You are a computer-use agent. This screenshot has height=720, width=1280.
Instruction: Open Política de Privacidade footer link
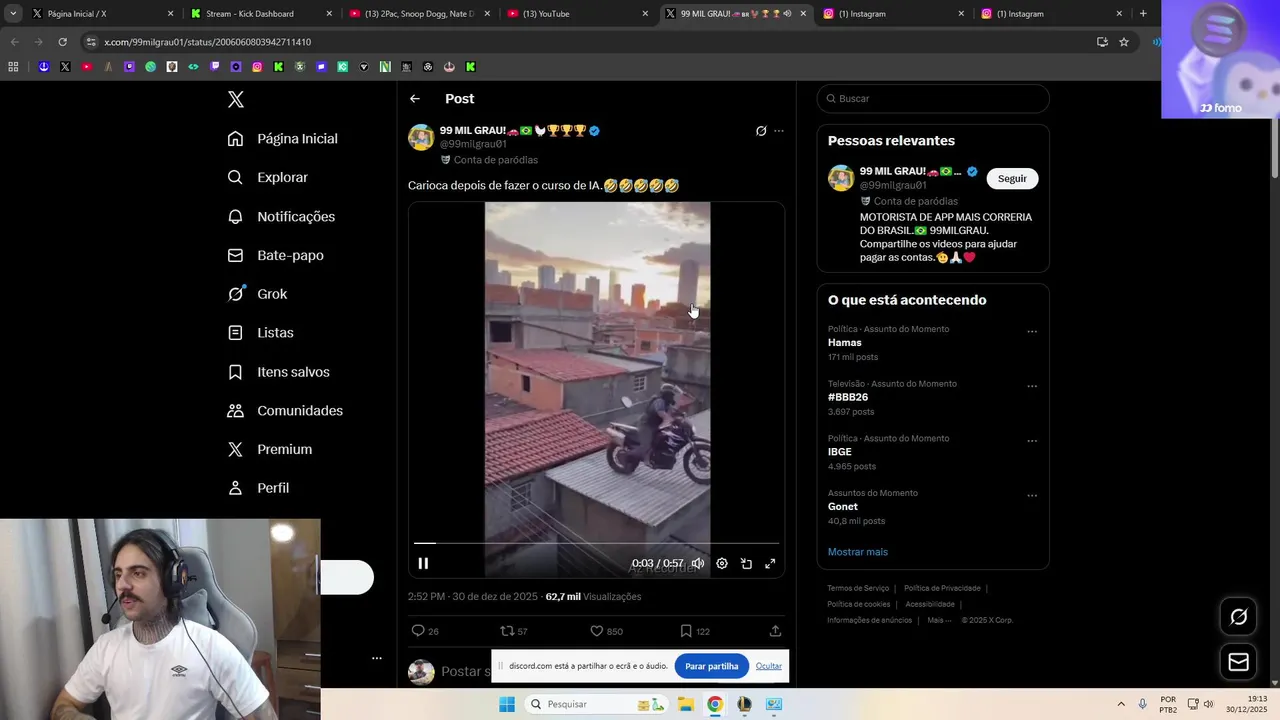click(x=942, y=588)
